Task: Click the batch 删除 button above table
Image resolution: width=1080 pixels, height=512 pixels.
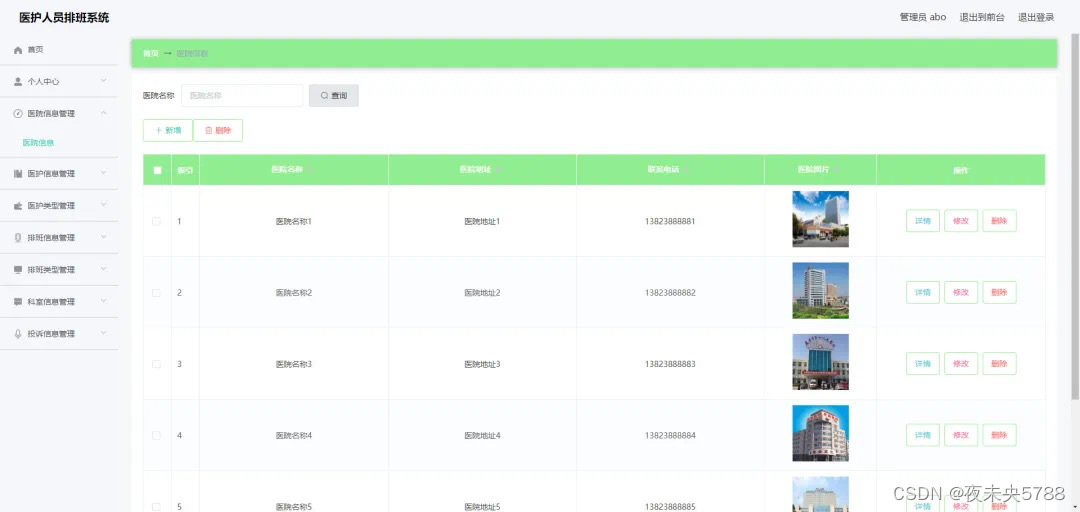Action: coord(218,130)
